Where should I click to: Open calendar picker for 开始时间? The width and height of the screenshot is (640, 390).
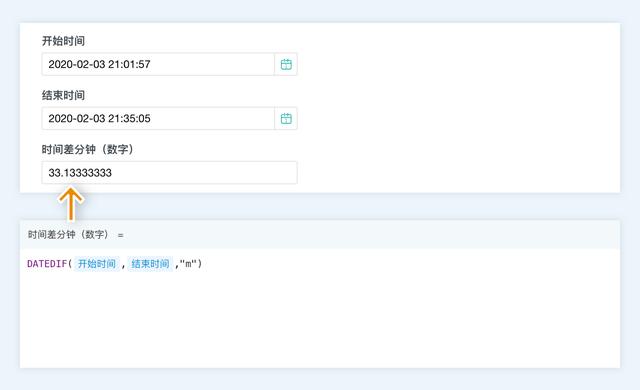(x=286, y=64)
